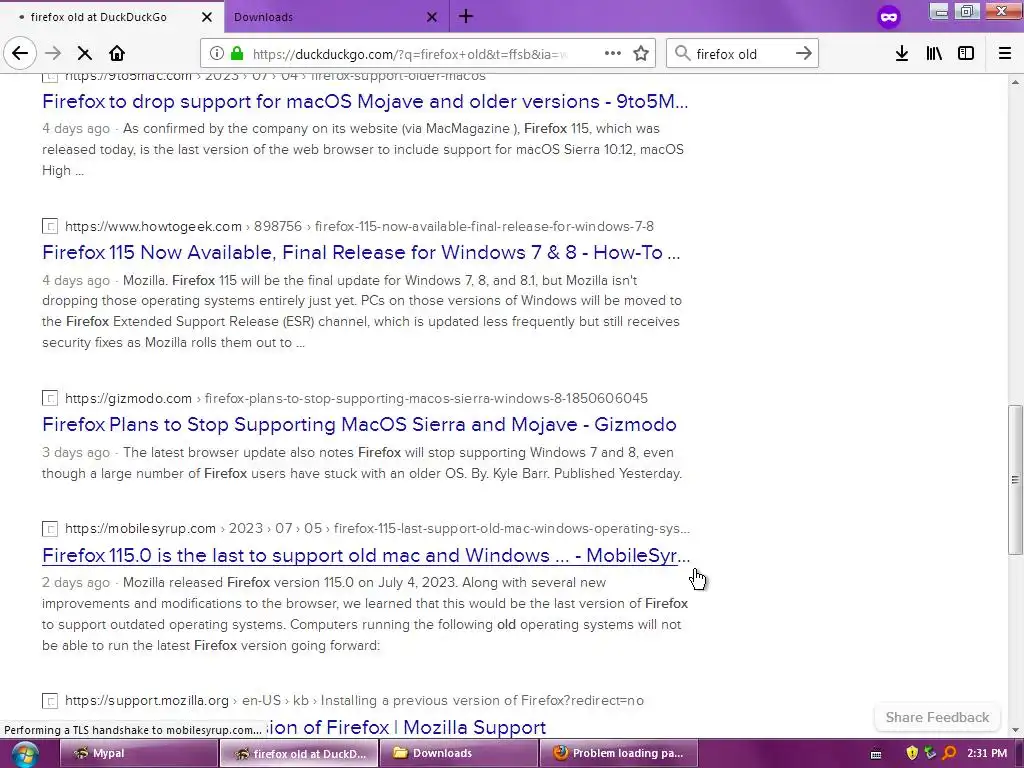Open page actions three-dots menu
The height and width of the screenshot is (768, 1024).
point(613,54)
